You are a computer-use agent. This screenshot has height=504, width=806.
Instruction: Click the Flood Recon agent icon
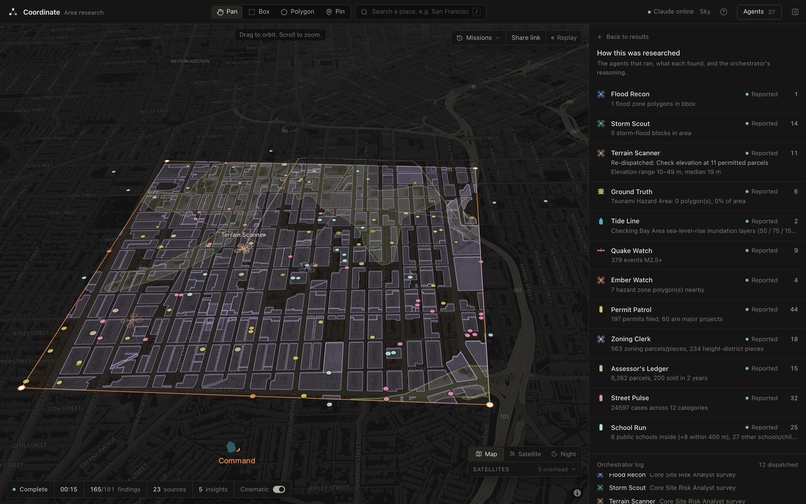click(600, 94)
